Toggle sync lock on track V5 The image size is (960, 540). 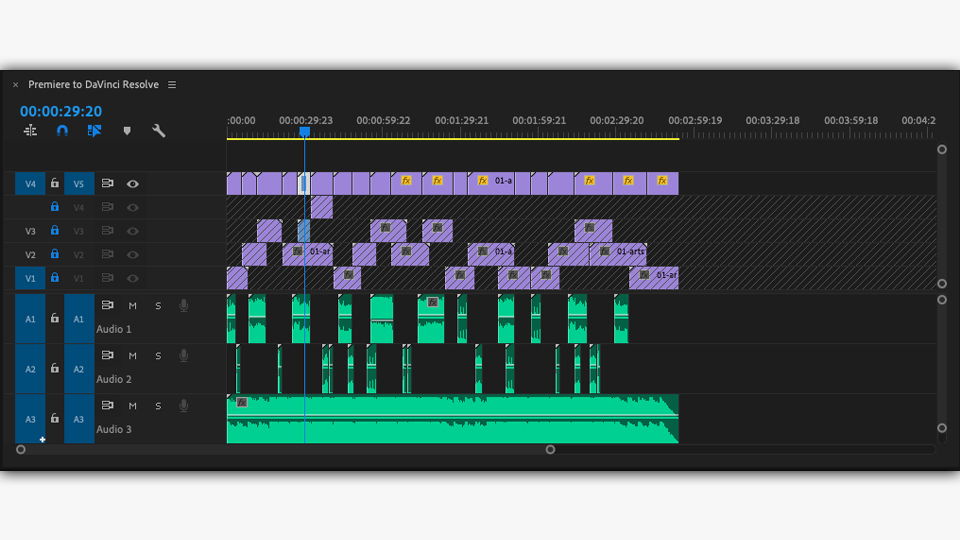107,183
